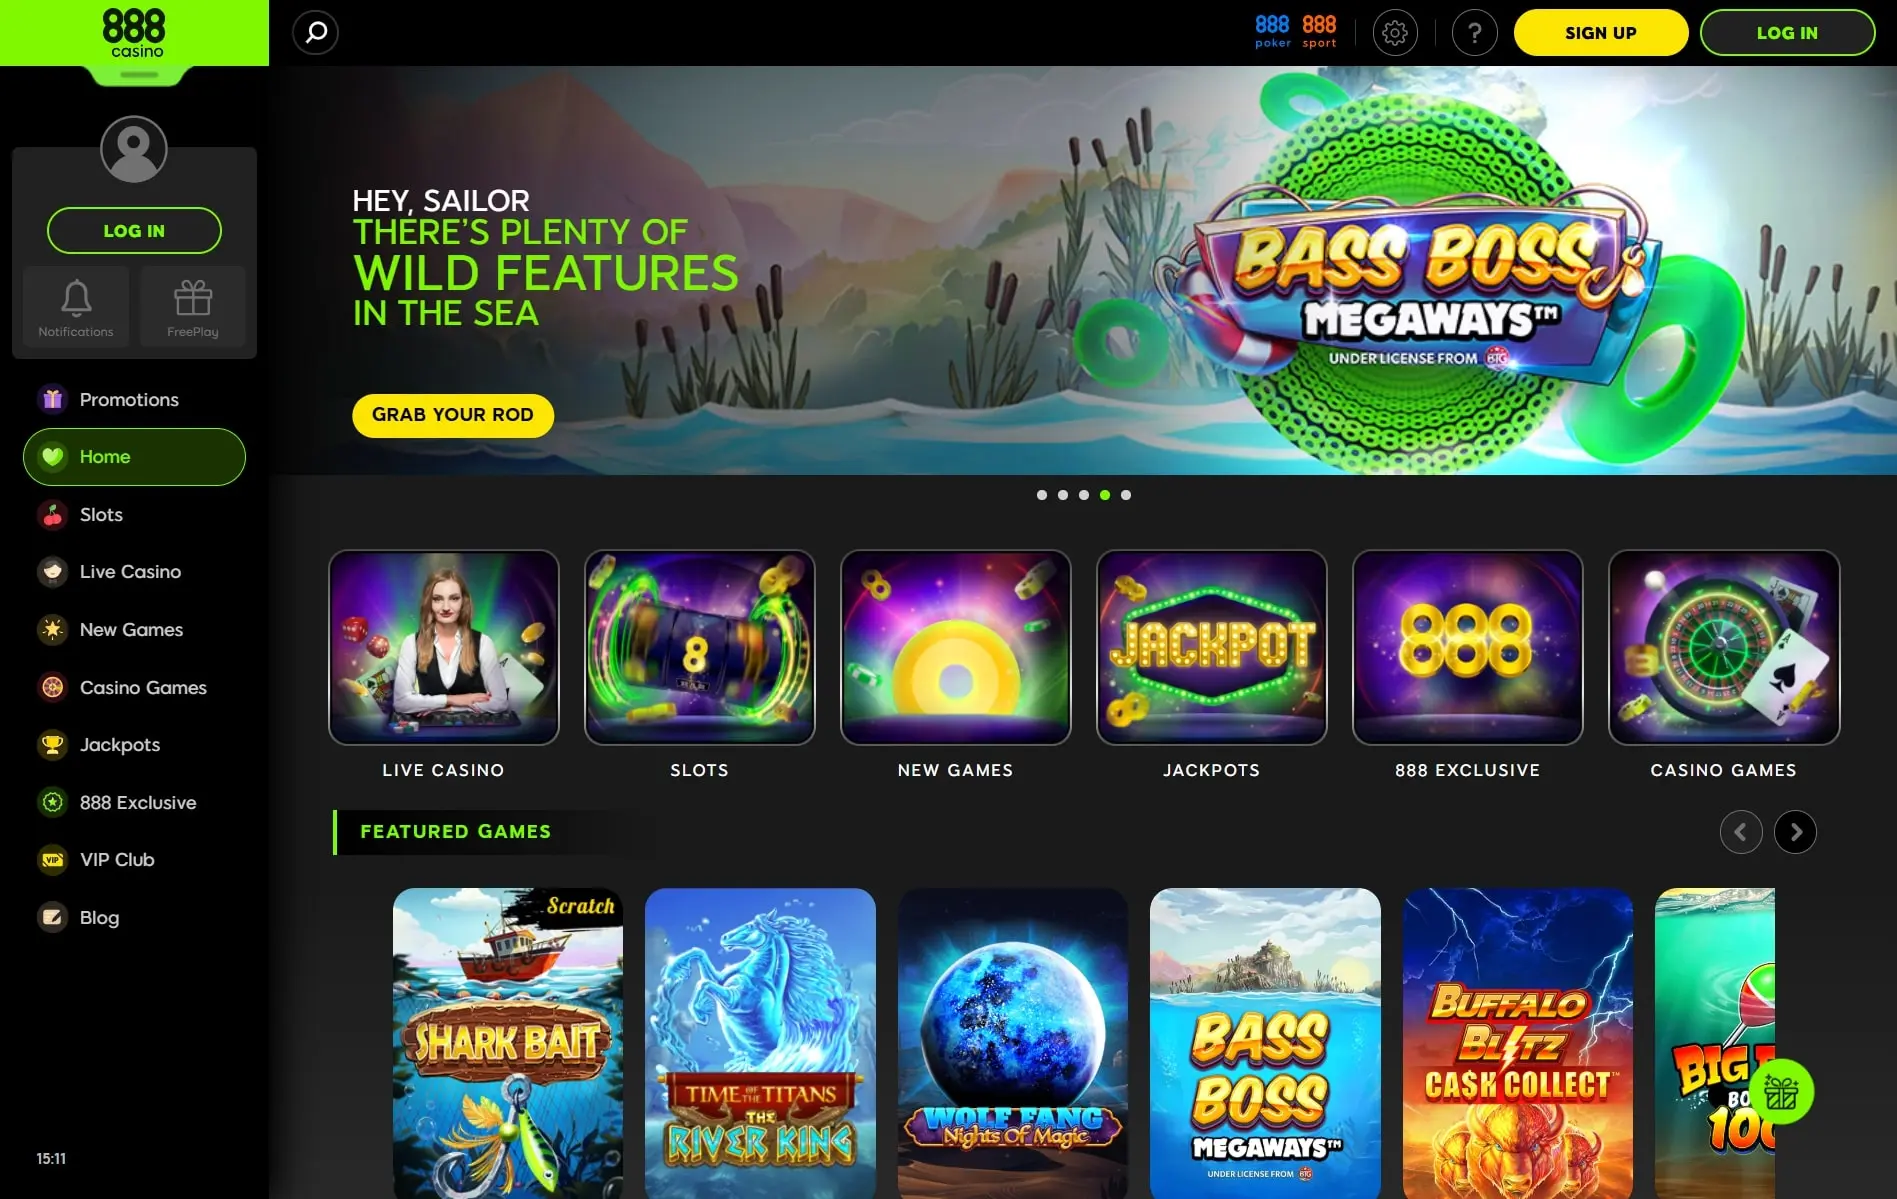Go to 888 sport logo link
This screenshot has width=1897, height=1199.
click(x=1319, y=31)
